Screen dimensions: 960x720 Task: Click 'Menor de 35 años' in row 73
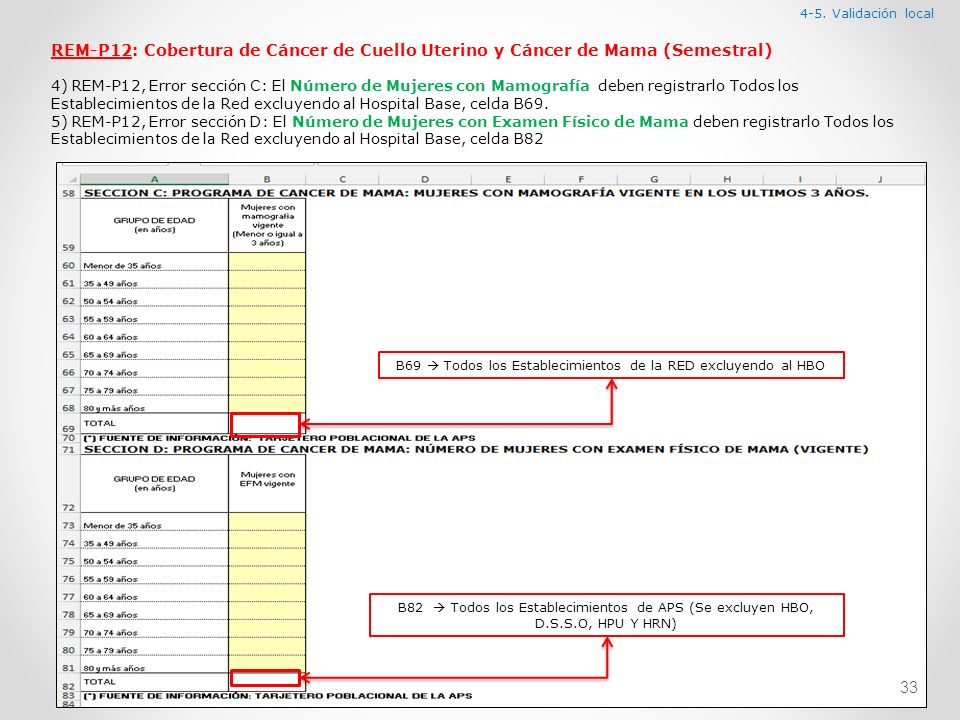coord(122,526)
